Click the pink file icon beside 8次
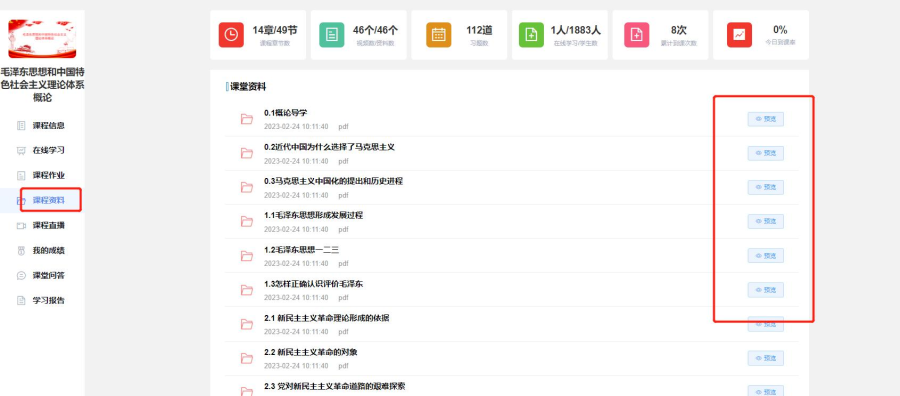The height and width of the screenshot is (396, 900). 637,35
